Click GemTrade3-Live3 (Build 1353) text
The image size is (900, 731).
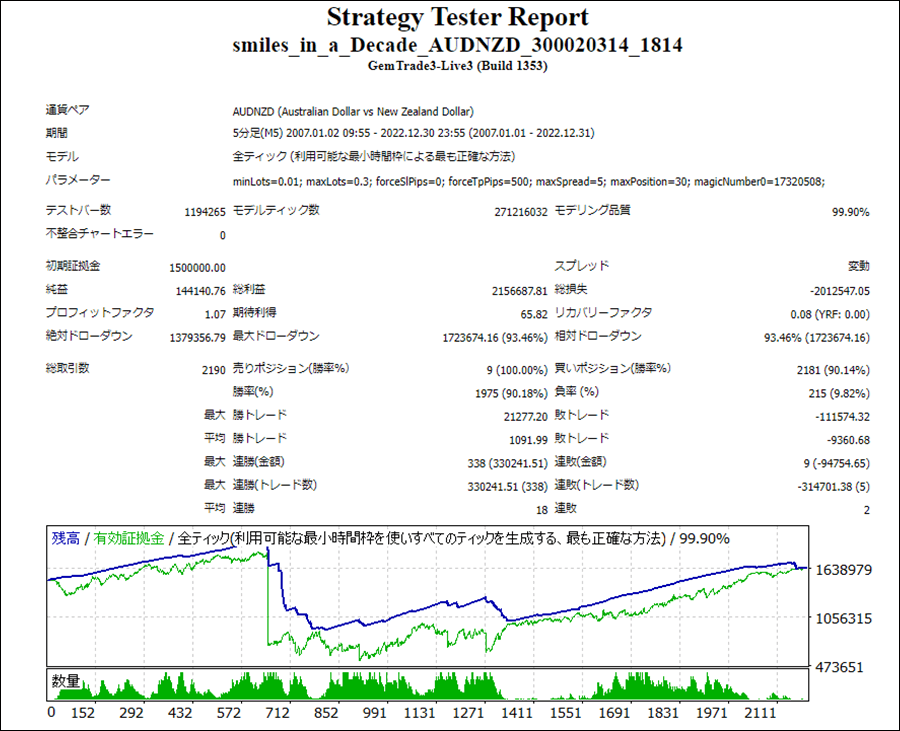(457, 66)
